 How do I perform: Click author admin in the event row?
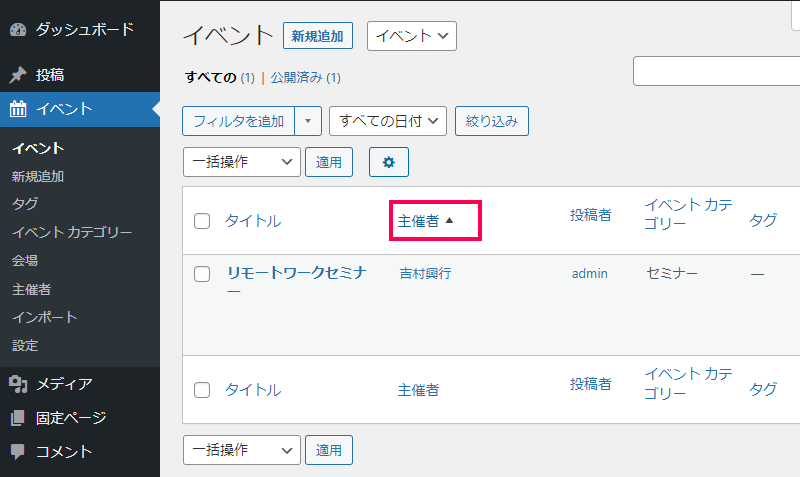coord(590,273)
